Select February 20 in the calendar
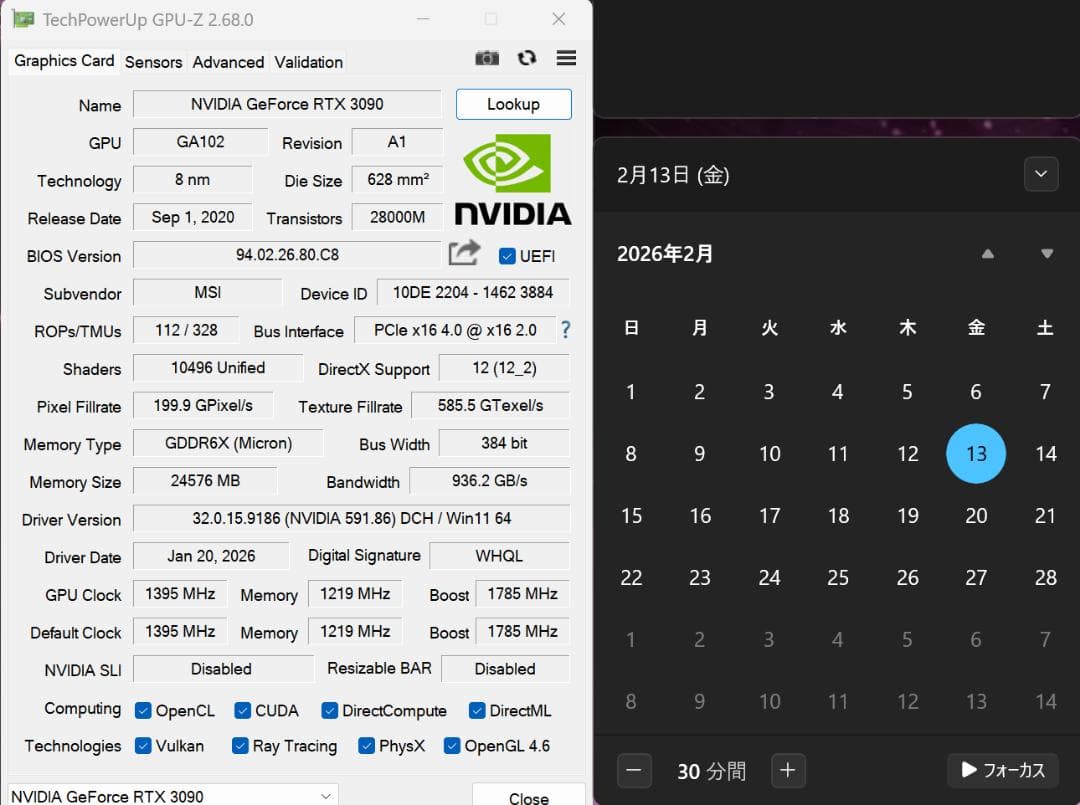 [976, 516]
